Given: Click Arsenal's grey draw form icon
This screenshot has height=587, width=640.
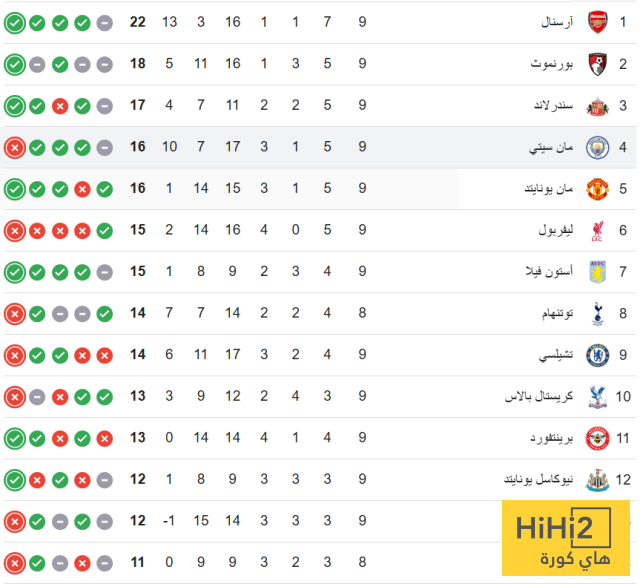Looking at the screenshot, I should click(x=104, y=22).
